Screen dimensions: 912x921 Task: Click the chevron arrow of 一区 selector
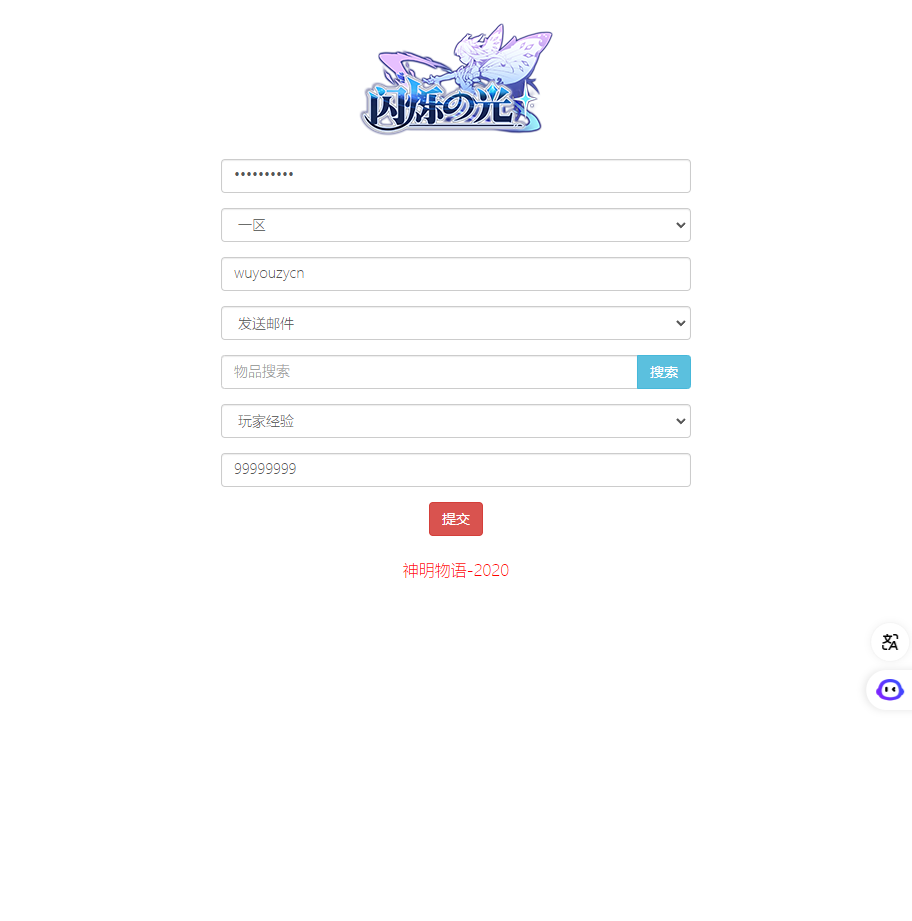tap(681, 225)
